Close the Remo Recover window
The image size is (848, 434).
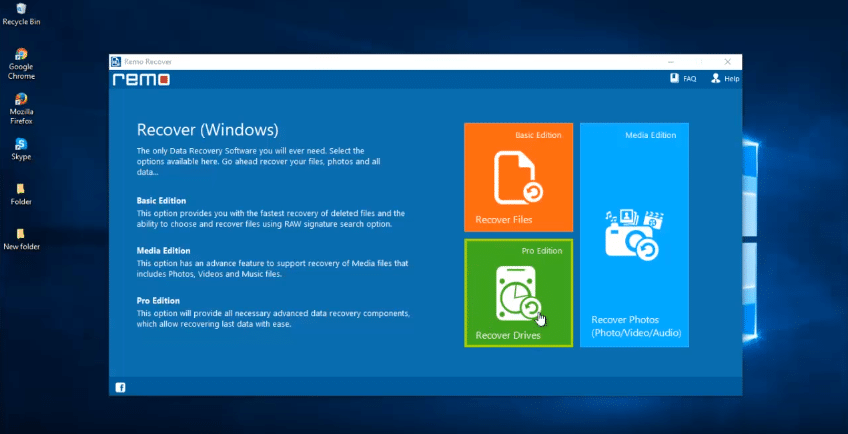[732, 61]
